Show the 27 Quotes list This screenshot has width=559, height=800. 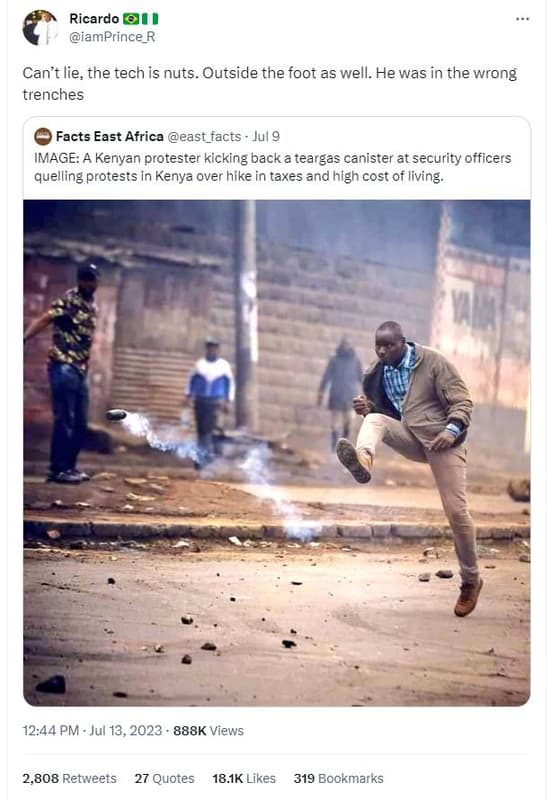coord(164,779)
